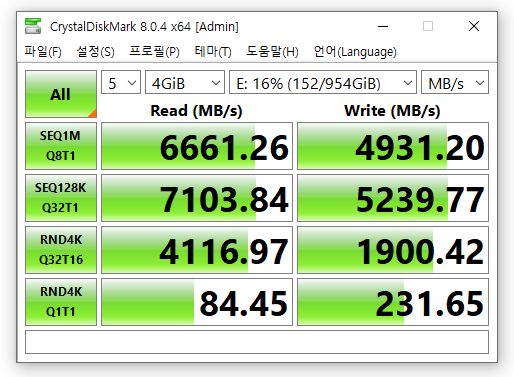Viewport: 514px width, 377px height.
Task: Click the SEQ1M read result 6661.26
Action: point(197,146)
